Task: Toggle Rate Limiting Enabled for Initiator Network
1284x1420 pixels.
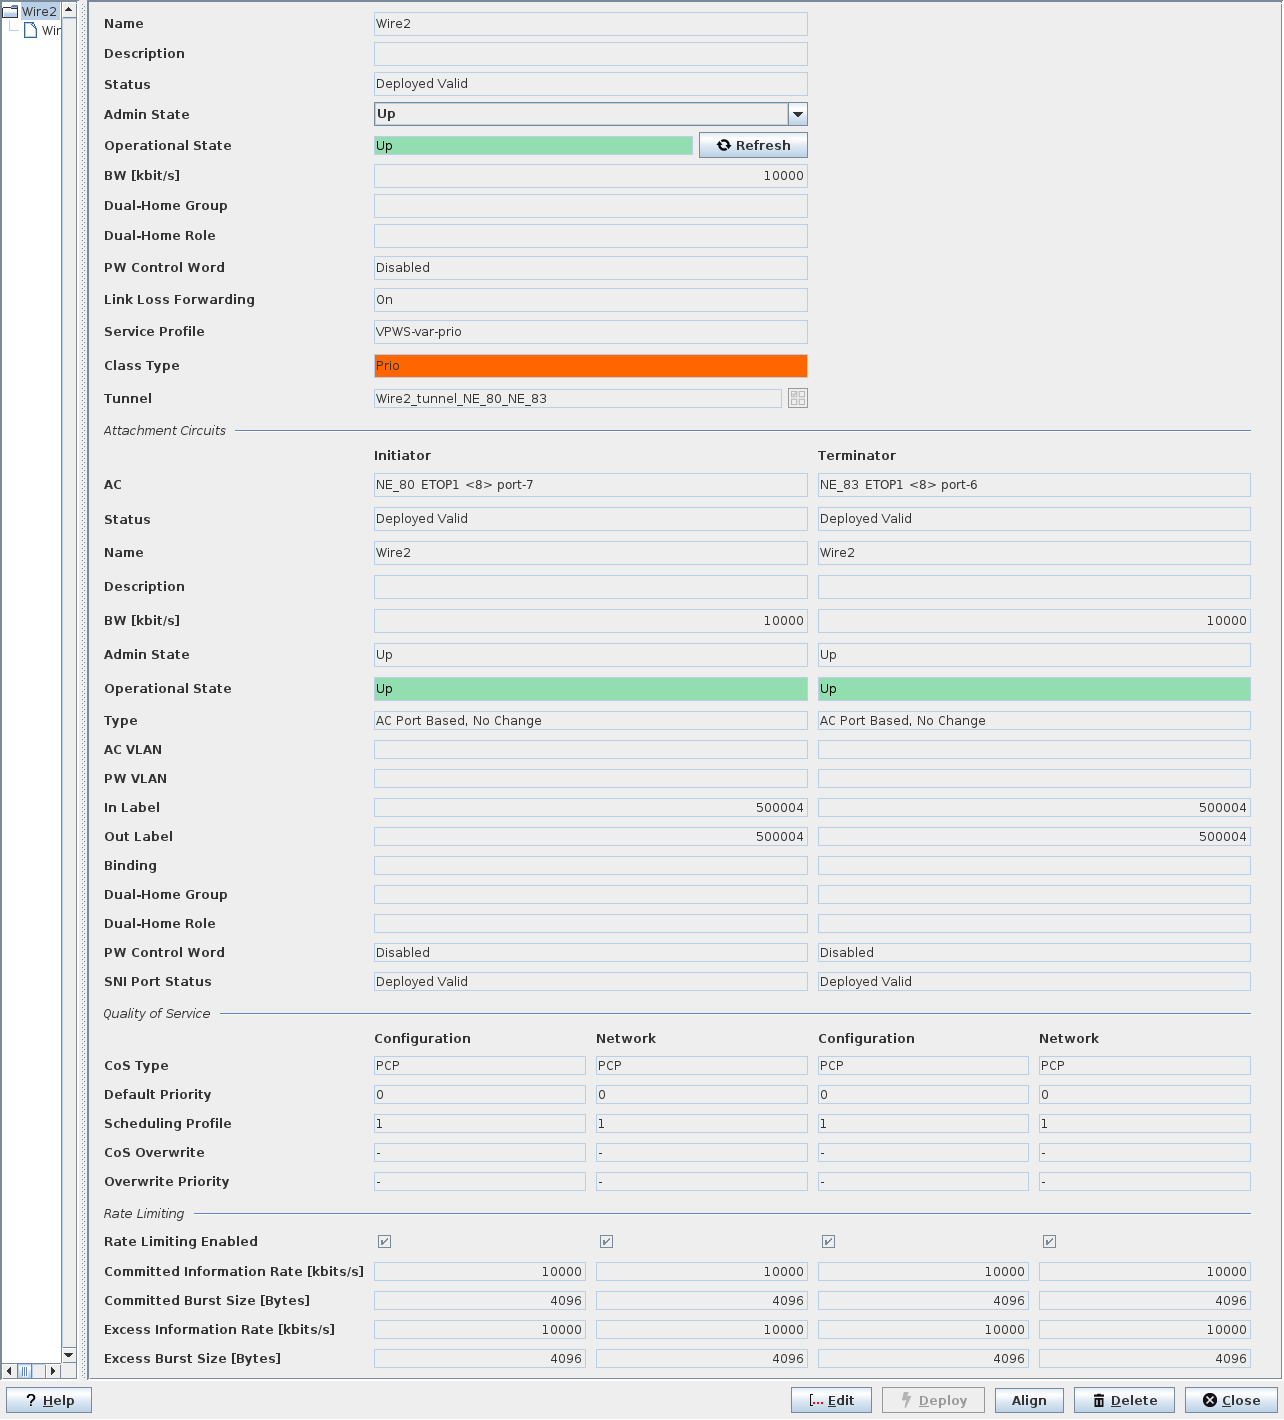Action: 606,1241
